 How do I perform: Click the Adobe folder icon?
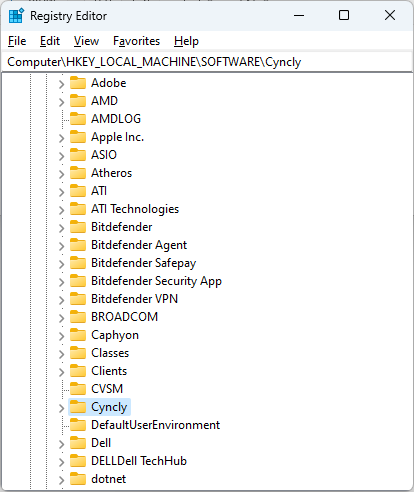(78, 83)
